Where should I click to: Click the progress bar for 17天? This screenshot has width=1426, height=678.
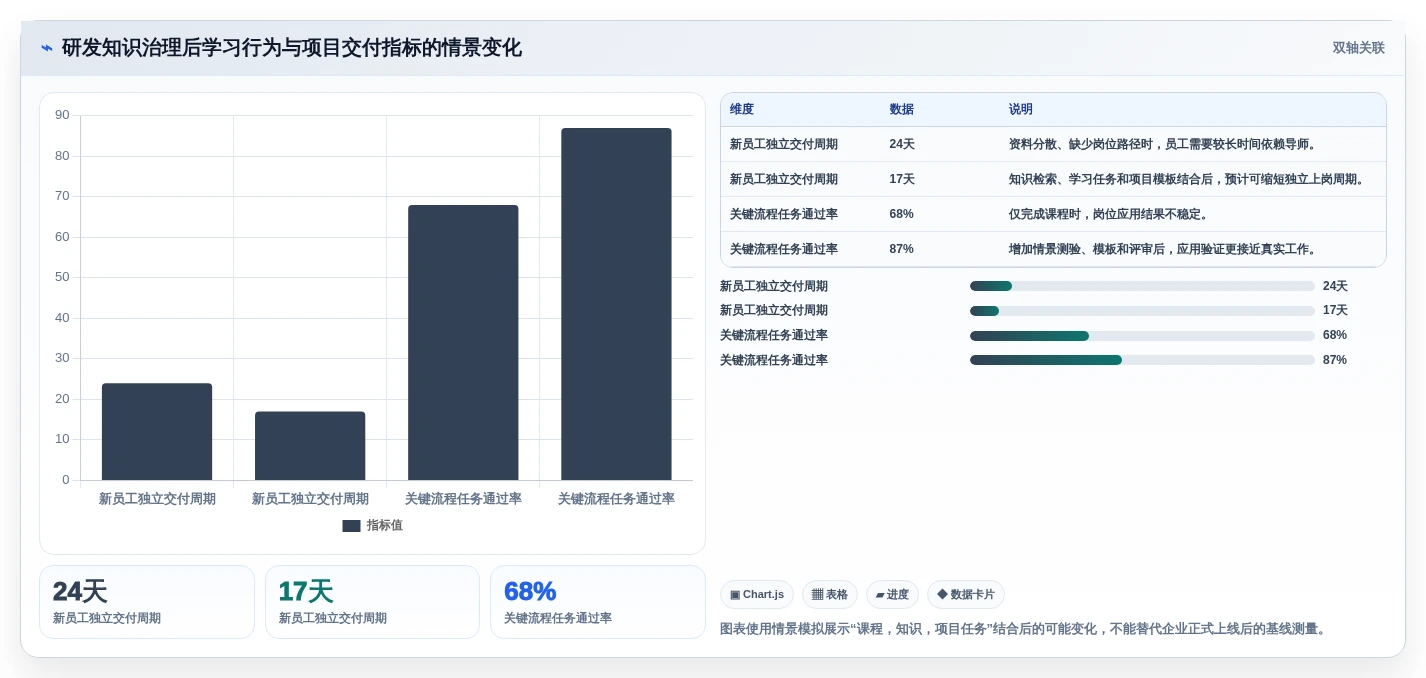coord(1142,311)
